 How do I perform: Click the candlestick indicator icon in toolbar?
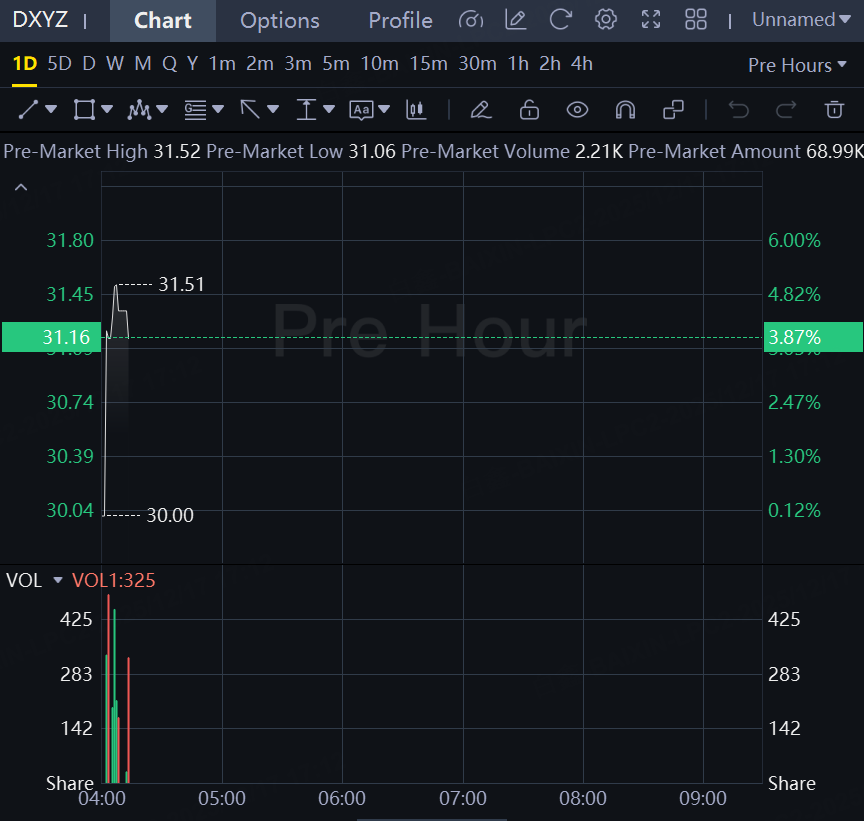[x=416, y=109]
